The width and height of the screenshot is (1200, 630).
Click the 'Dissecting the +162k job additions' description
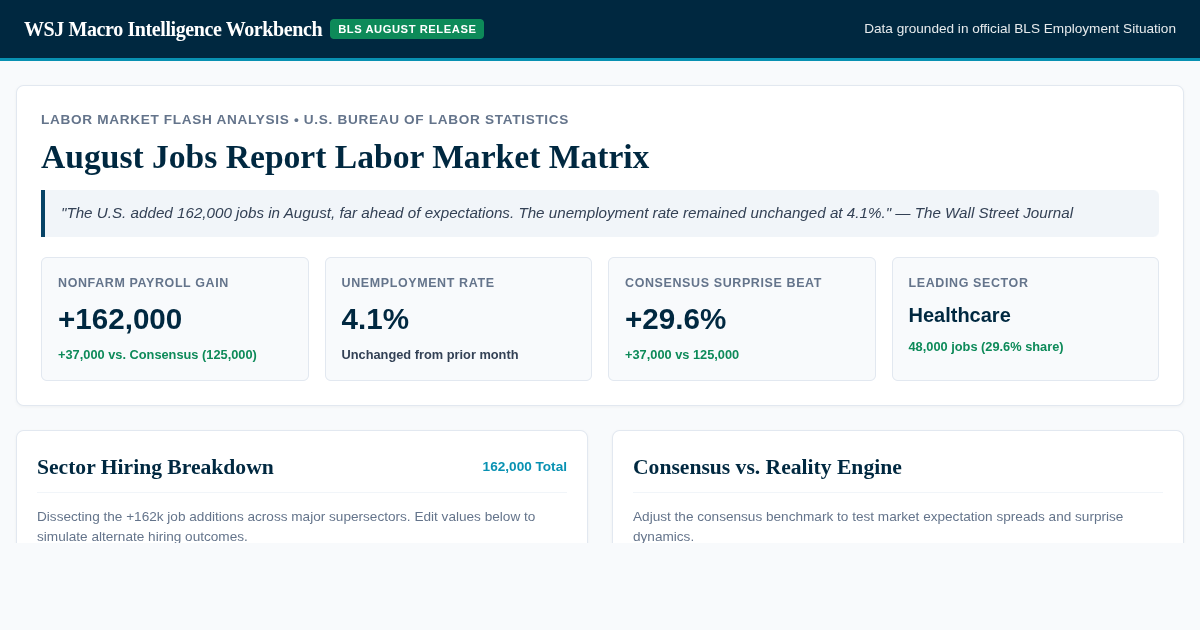click(x=286, y=526)
